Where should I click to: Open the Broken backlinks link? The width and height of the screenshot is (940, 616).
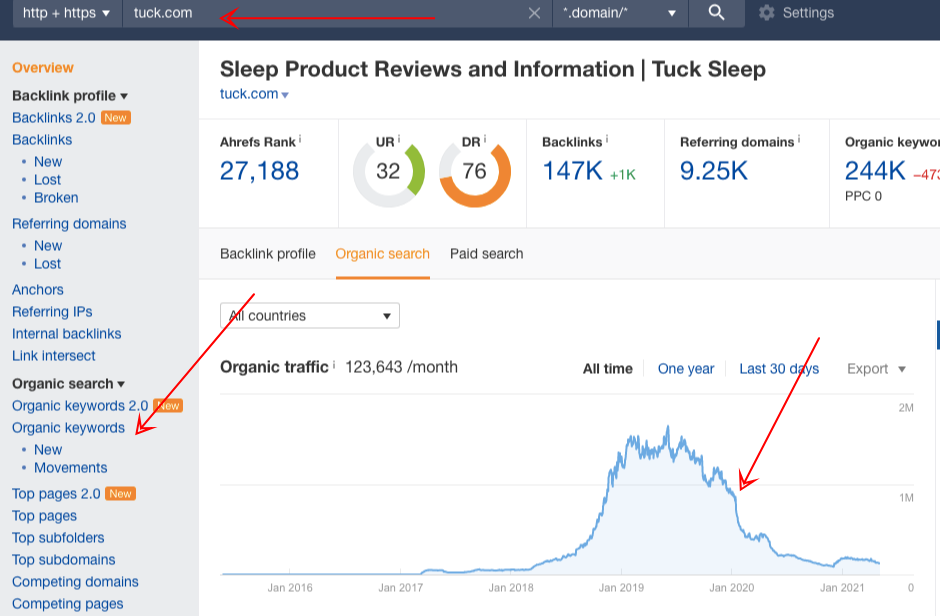pyautogui.click(x=56, y=198)
